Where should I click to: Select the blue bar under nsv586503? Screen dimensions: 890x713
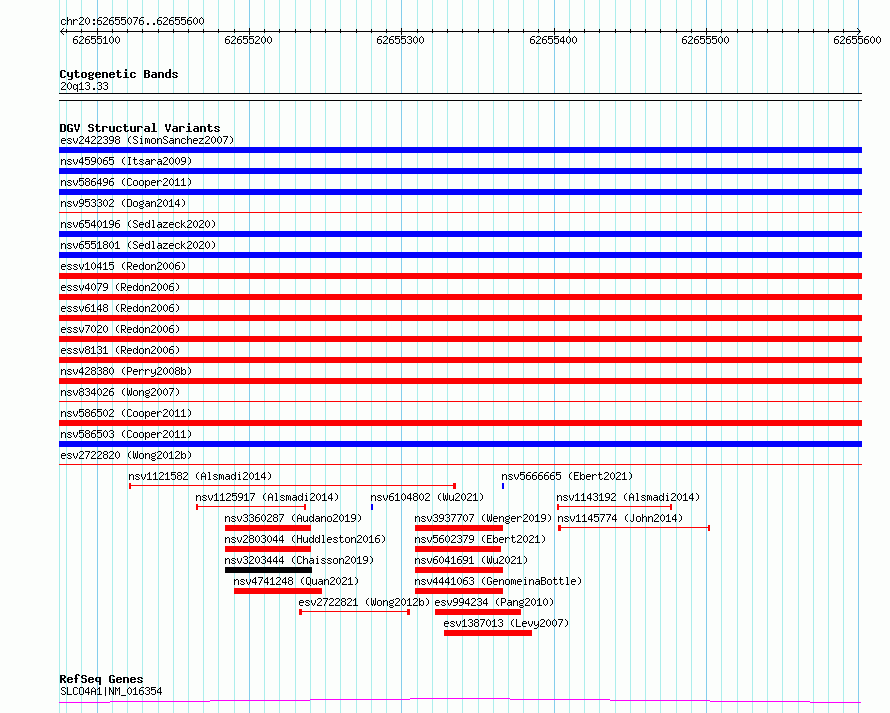(x=460, y=444)
